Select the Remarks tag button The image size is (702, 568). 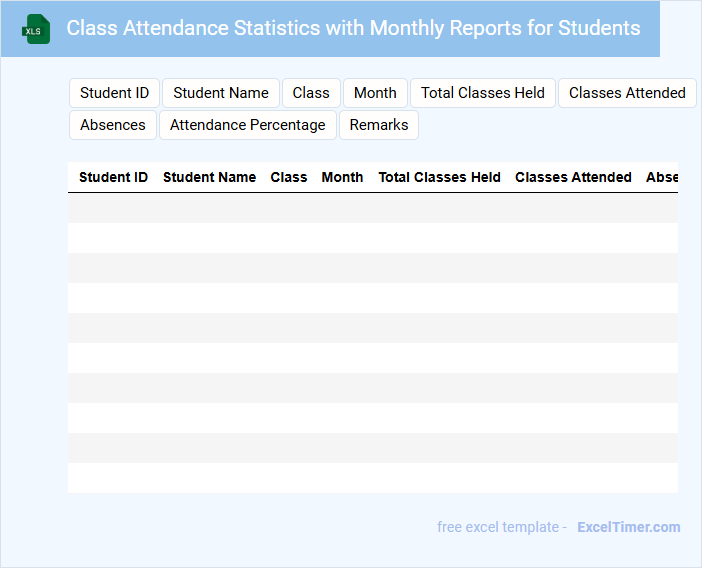[x=379, y=125]
